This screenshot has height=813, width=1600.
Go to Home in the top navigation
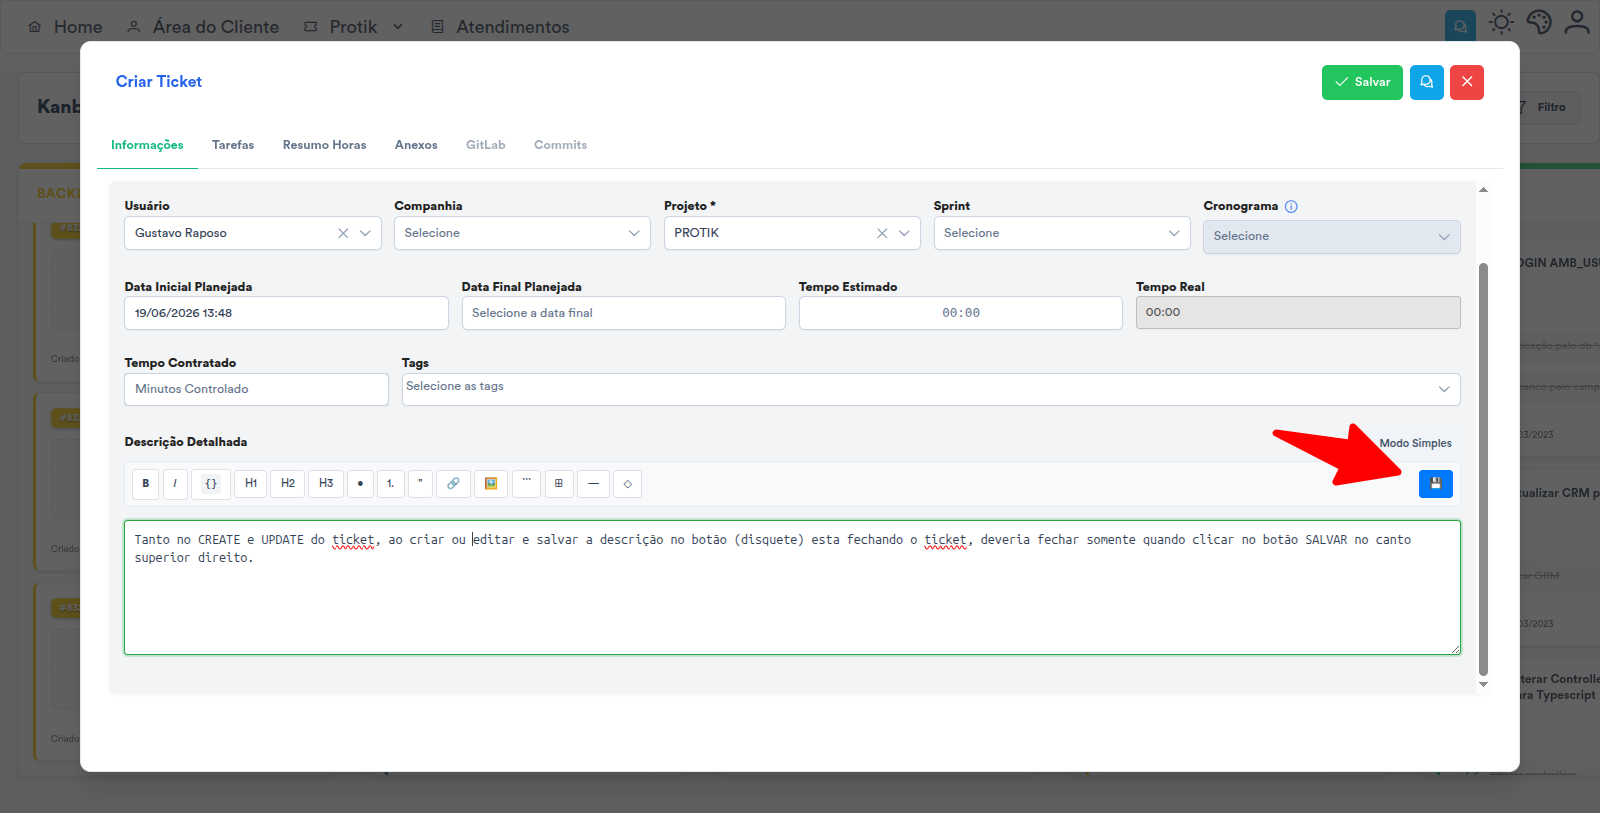[x=65, y=27]
